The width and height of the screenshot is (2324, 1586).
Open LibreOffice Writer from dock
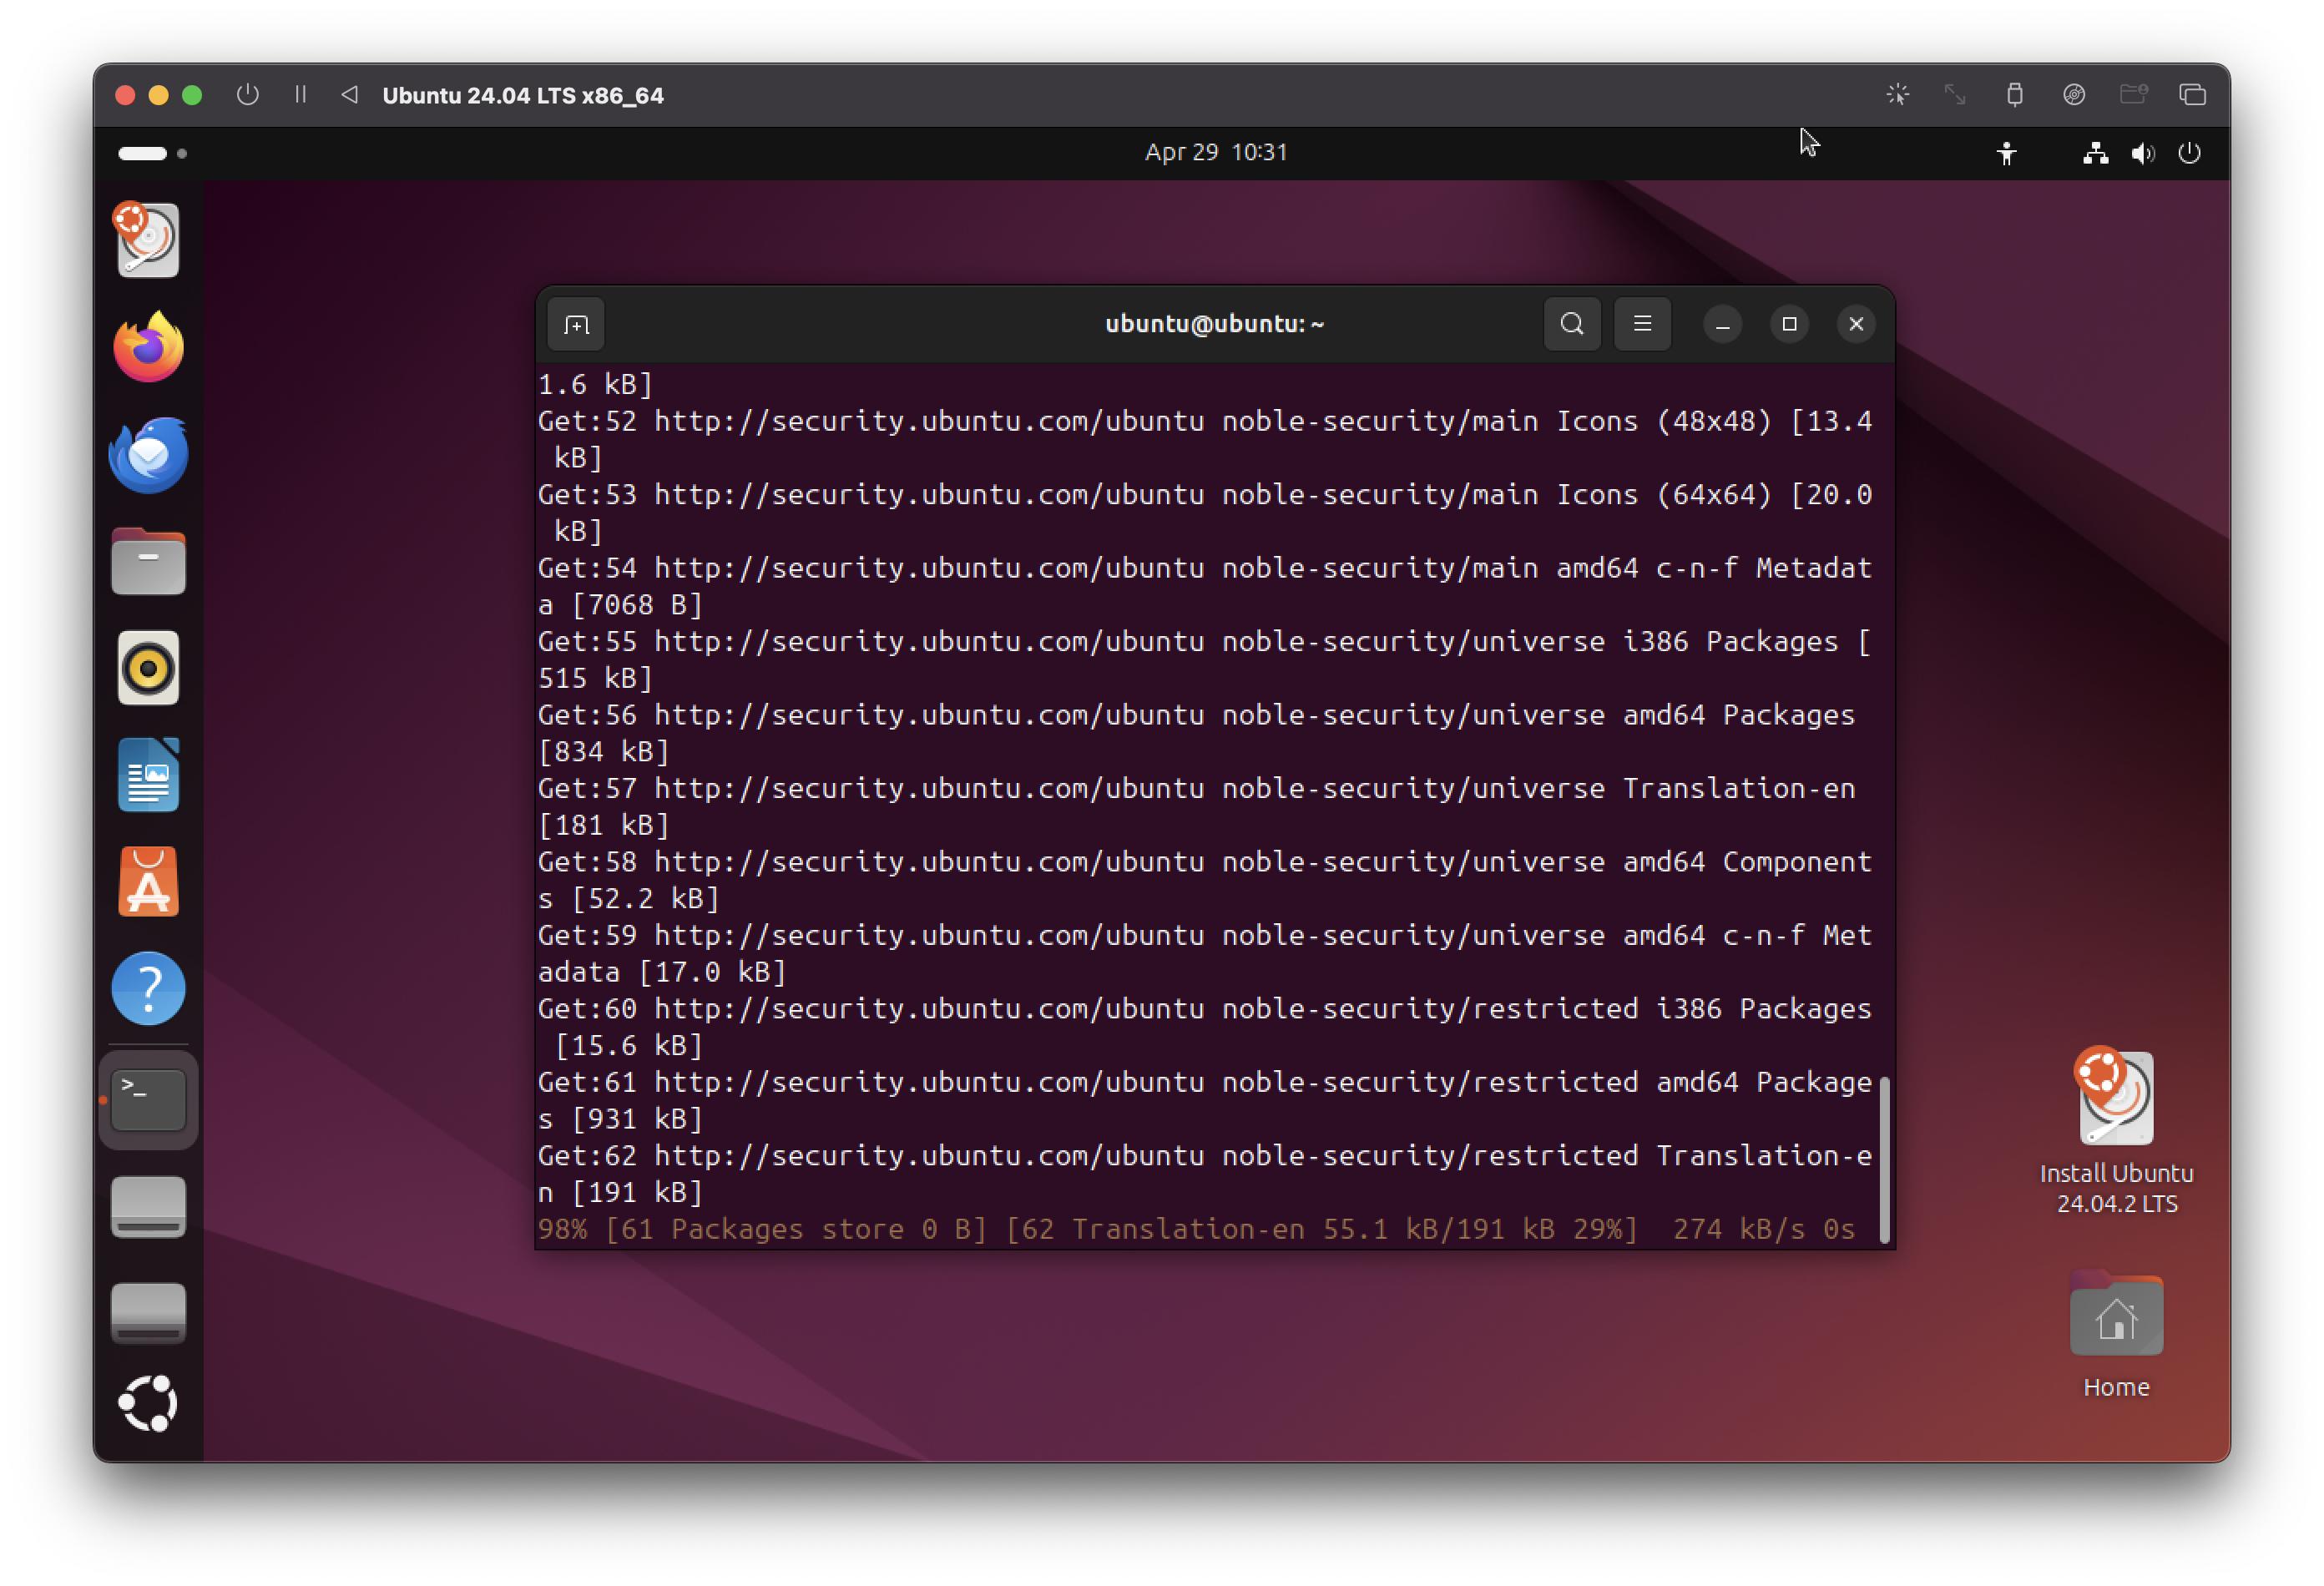148,775
